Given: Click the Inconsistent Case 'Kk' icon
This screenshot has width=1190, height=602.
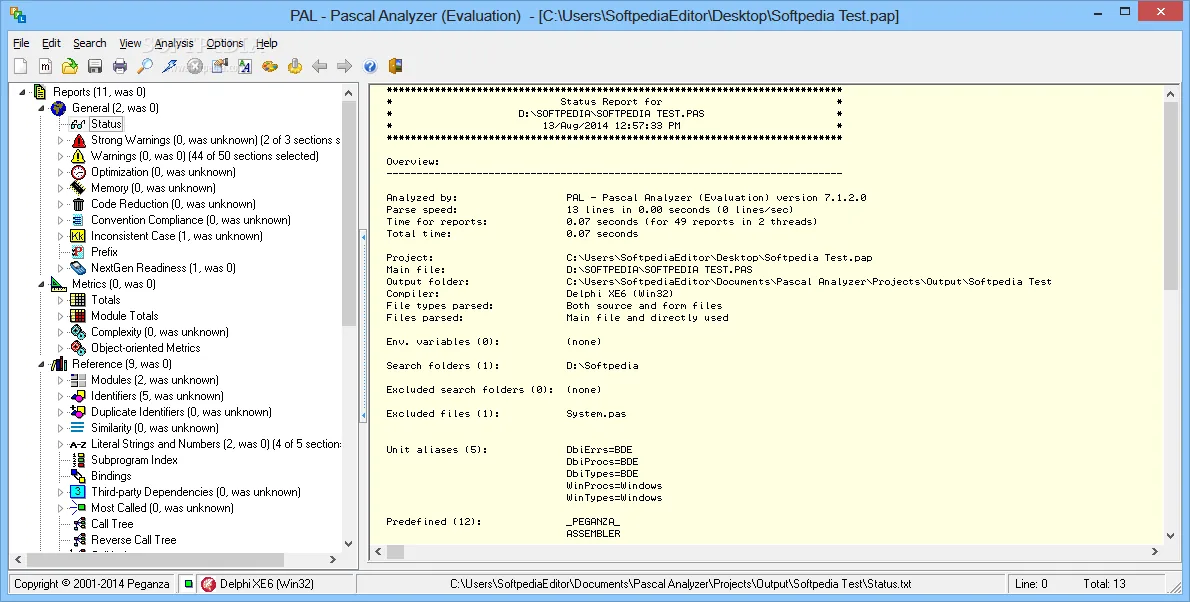Looking at the screenshot, I should click(78, 236).
